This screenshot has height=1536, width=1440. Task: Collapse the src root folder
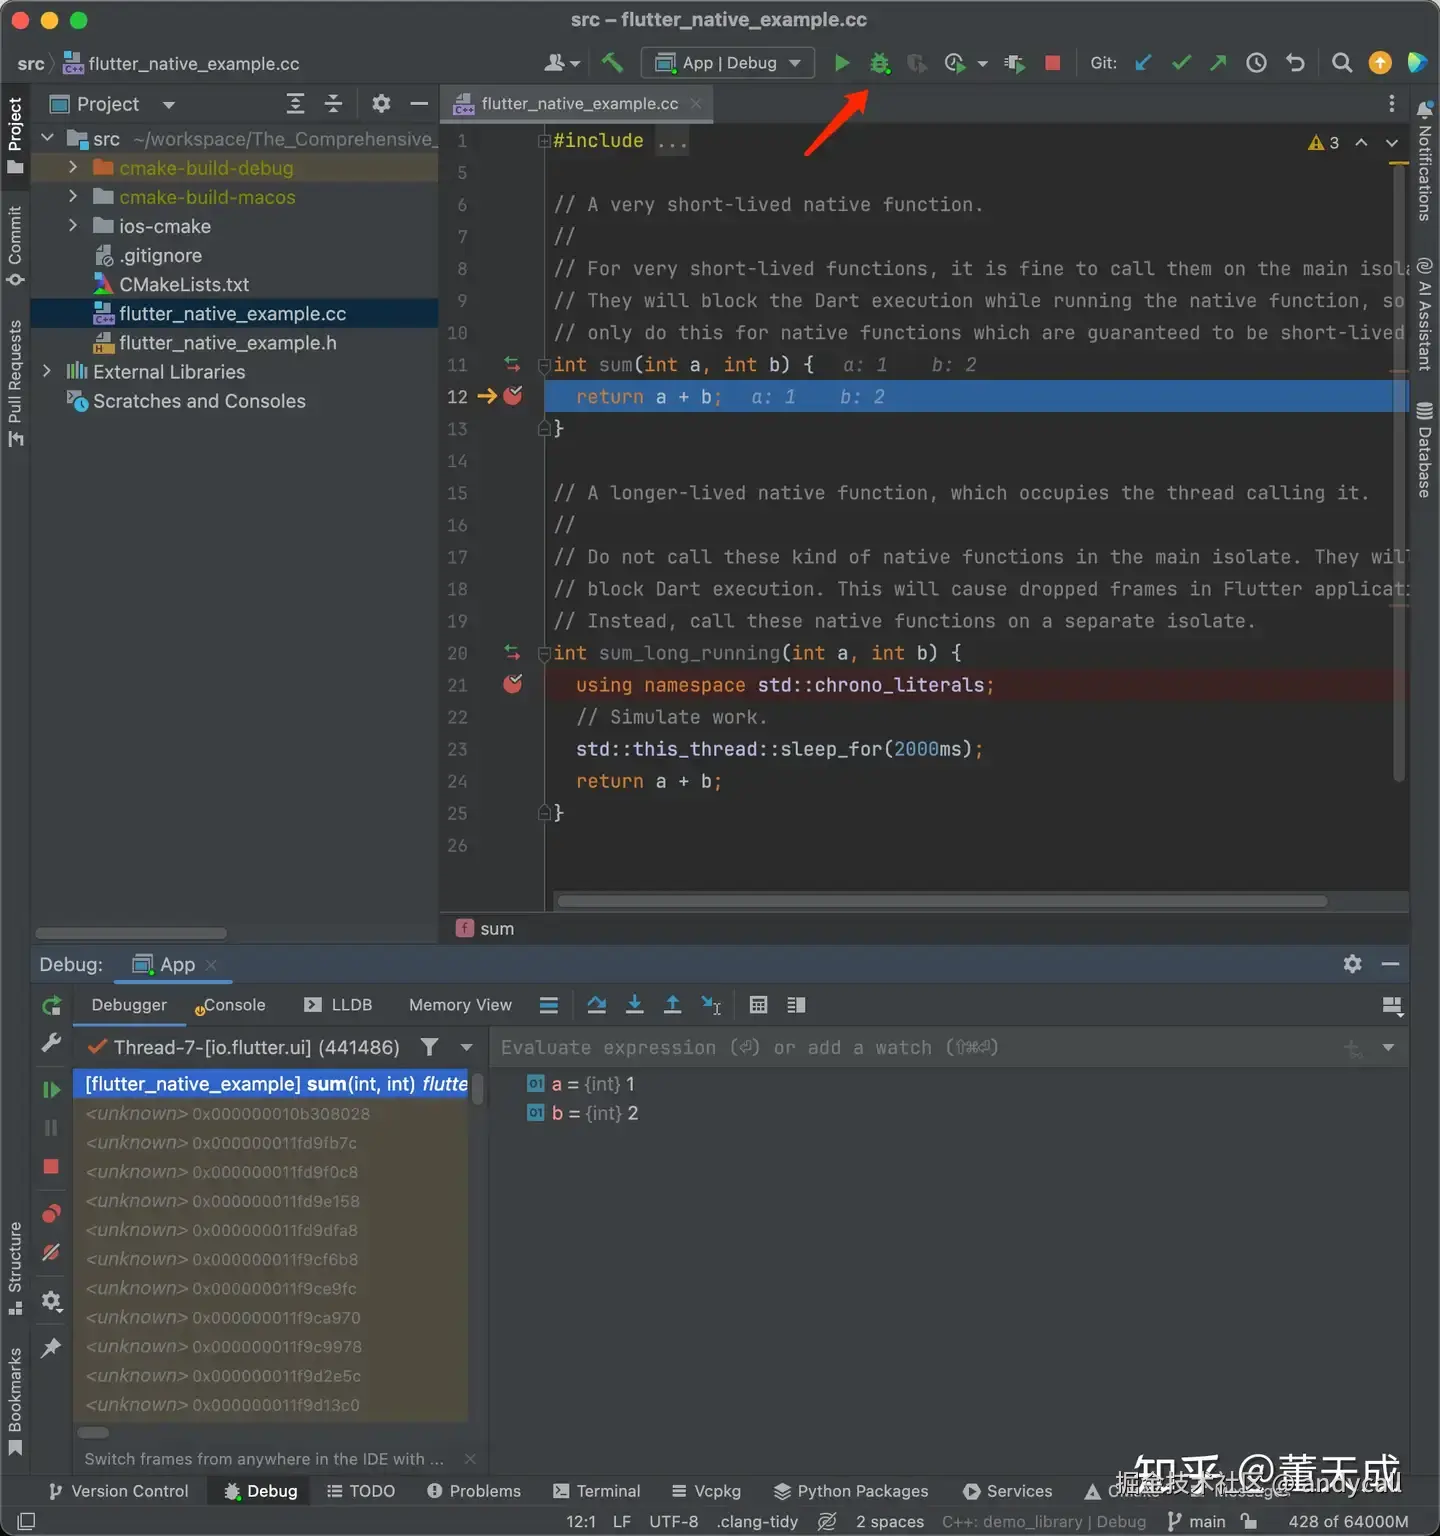click(47, 138)
